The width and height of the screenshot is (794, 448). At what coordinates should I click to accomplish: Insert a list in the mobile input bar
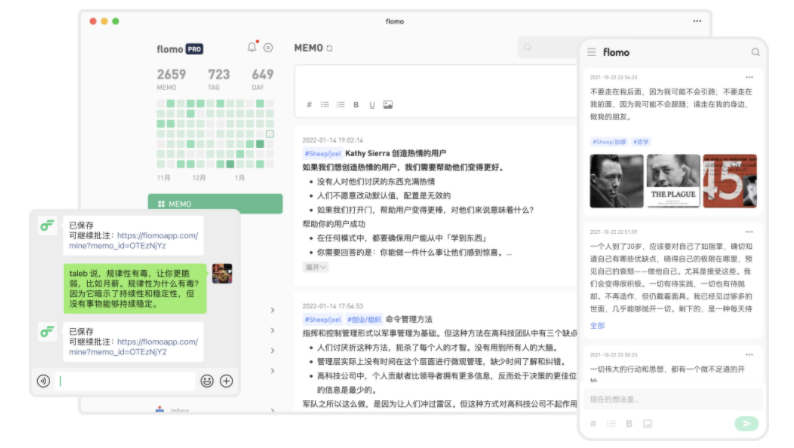pos(611,424)
